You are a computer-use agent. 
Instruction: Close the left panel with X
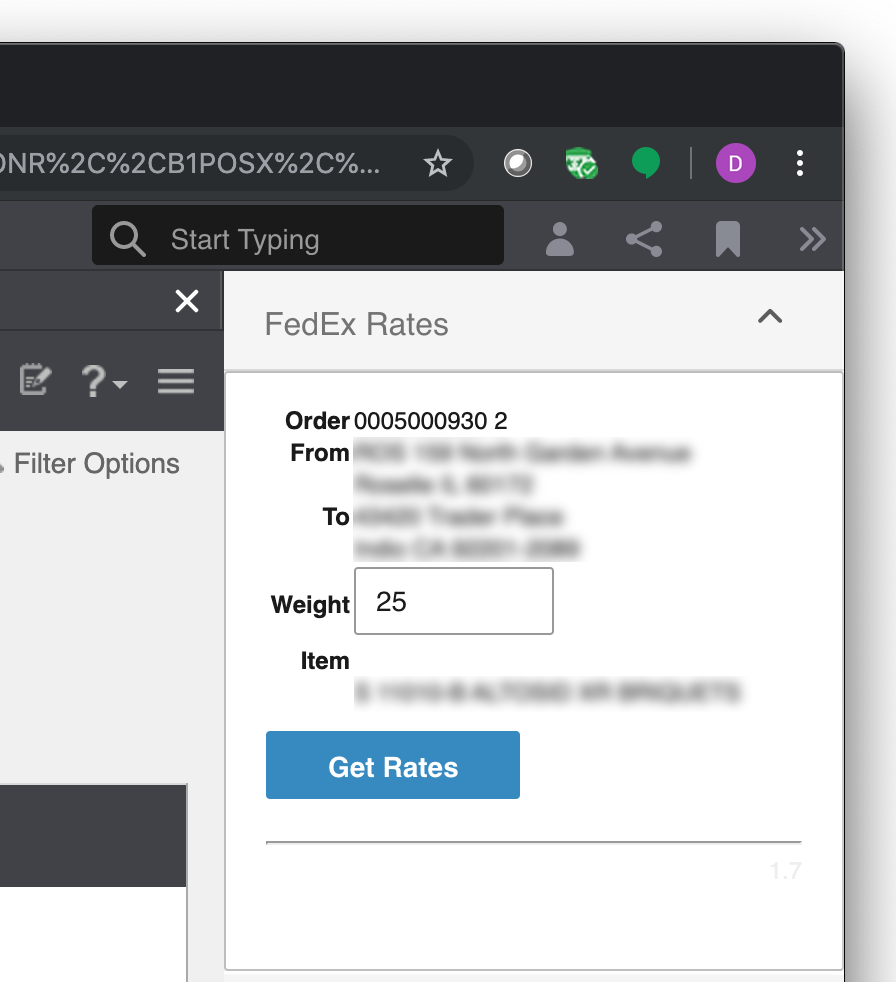coord(187,301)
